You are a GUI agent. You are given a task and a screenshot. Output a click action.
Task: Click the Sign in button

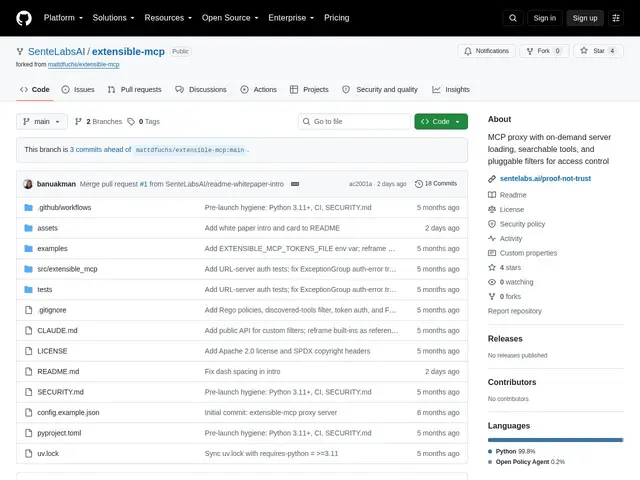pyautogui.click(x=544, y=18)
